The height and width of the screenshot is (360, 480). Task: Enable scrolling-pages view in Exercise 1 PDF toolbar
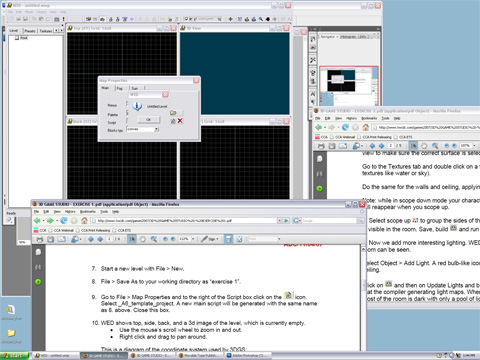pos(228,239)
